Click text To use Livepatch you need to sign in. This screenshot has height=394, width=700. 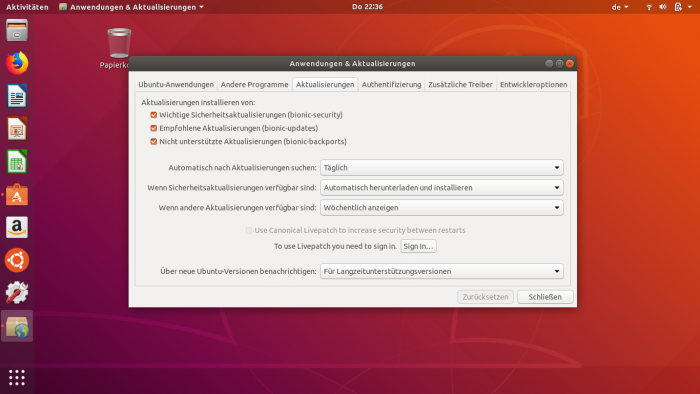pos(335,246)
